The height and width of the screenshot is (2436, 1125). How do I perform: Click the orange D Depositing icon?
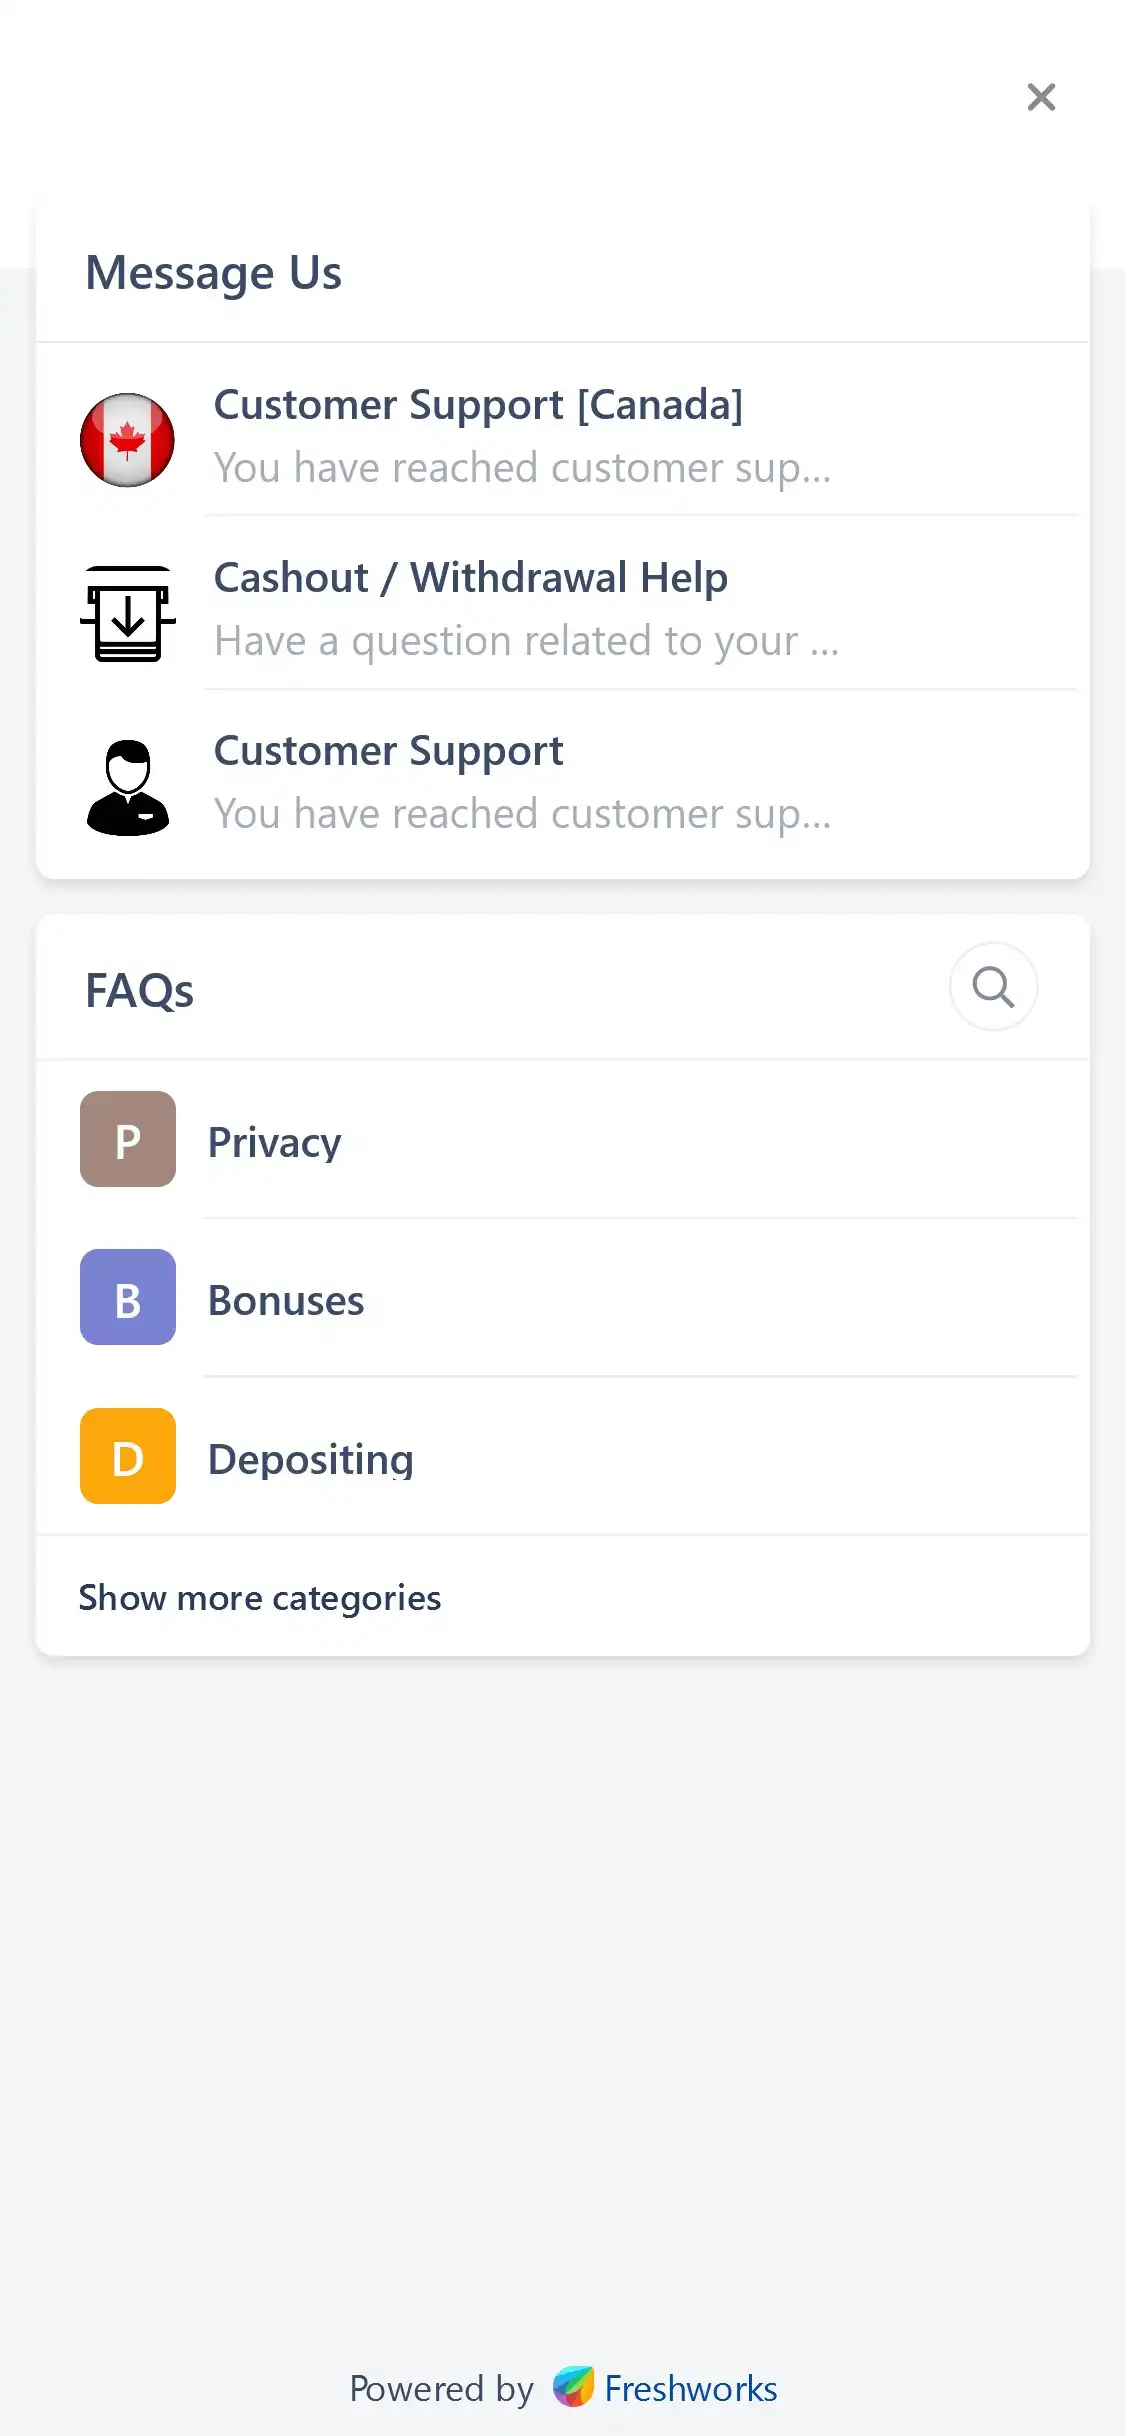tap(127, 1456)
